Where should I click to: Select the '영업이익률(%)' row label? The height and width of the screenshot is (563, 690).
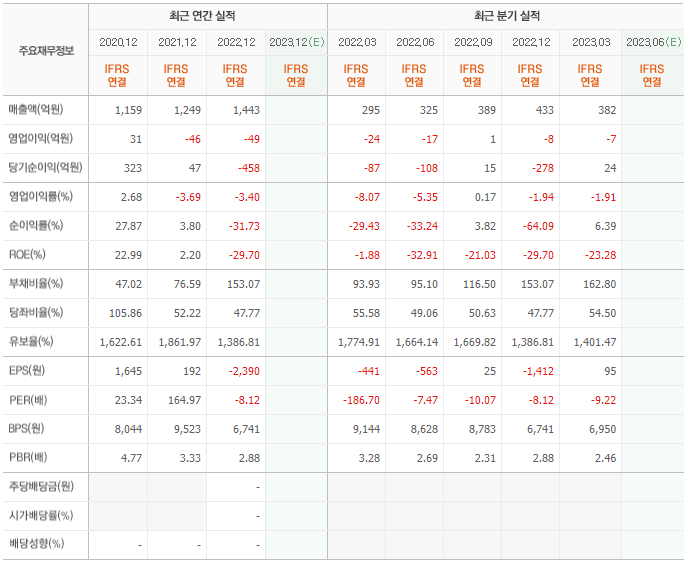click(x=40, y=197)
